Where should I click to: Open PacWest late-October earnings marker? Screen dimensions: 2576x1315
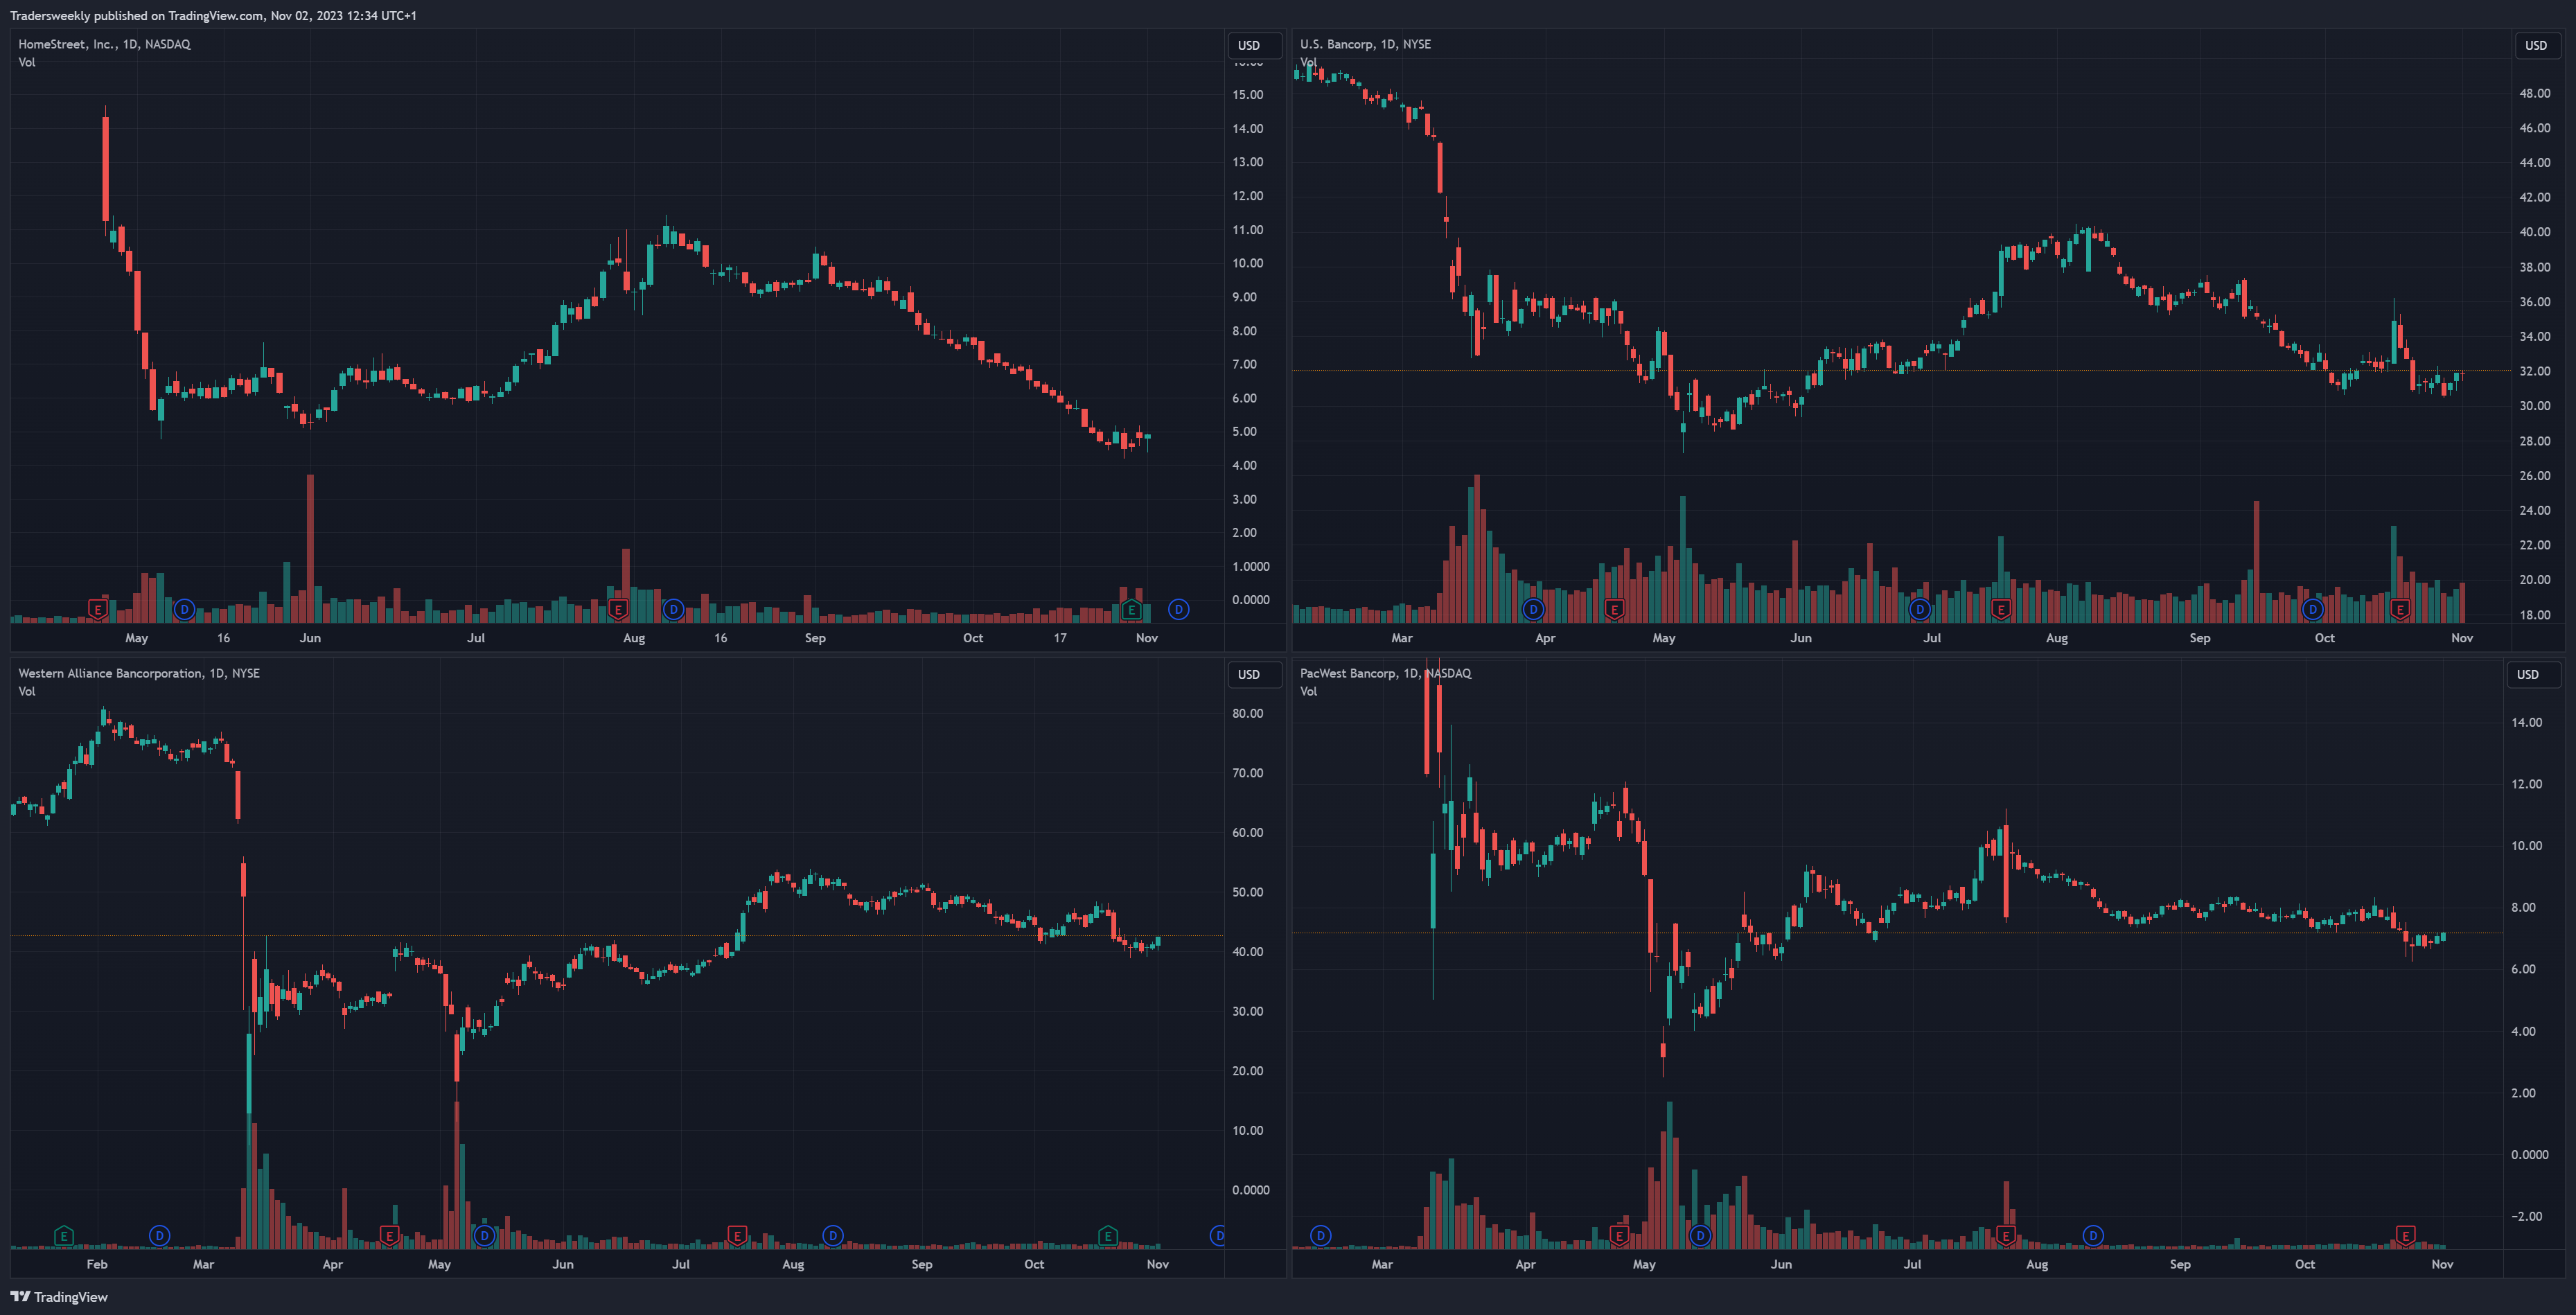click(x=2406, y=1236)
